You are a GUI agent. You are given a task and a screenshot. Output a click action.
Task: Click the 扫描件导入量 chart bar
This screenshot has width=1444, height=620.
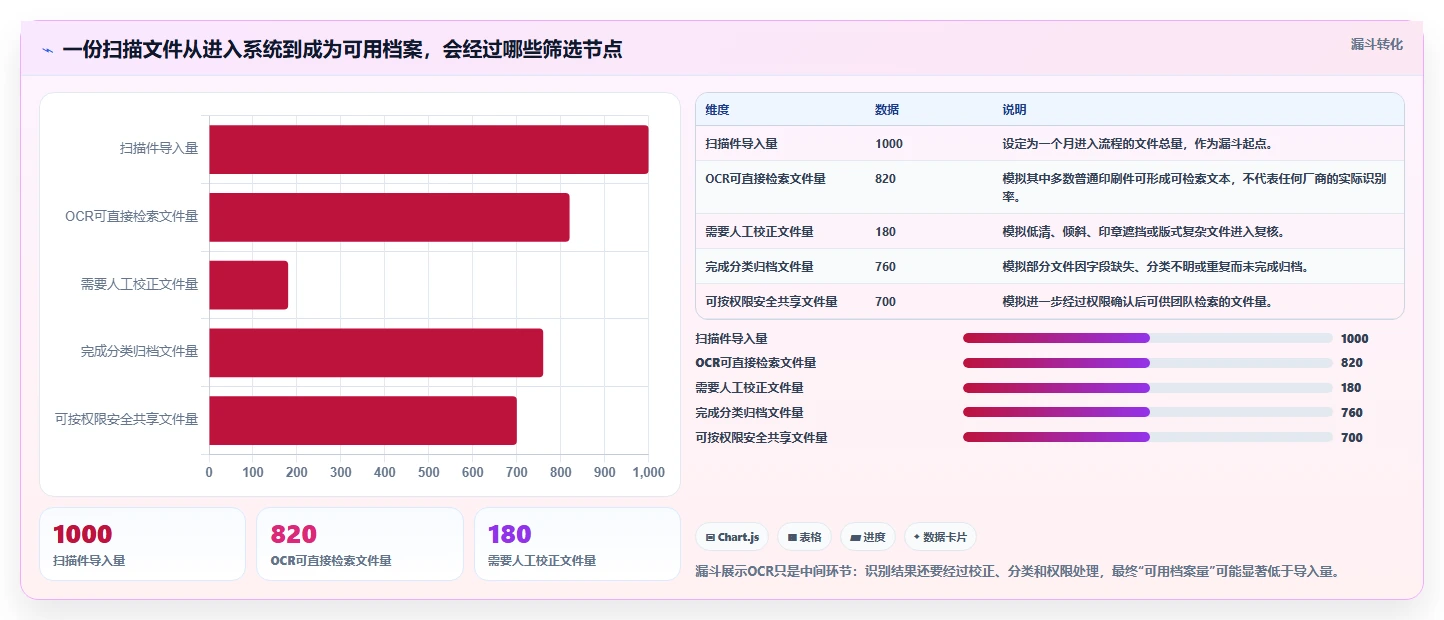pos(429,149)
